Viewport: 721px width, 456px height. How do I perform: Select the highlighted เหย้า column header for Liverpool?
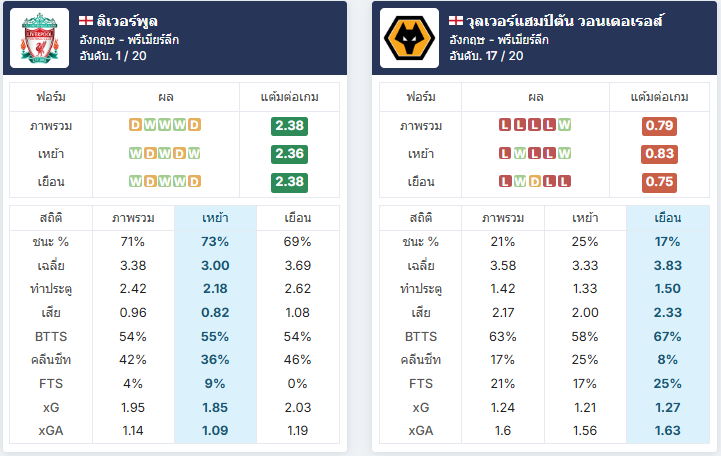coord(215,218)
